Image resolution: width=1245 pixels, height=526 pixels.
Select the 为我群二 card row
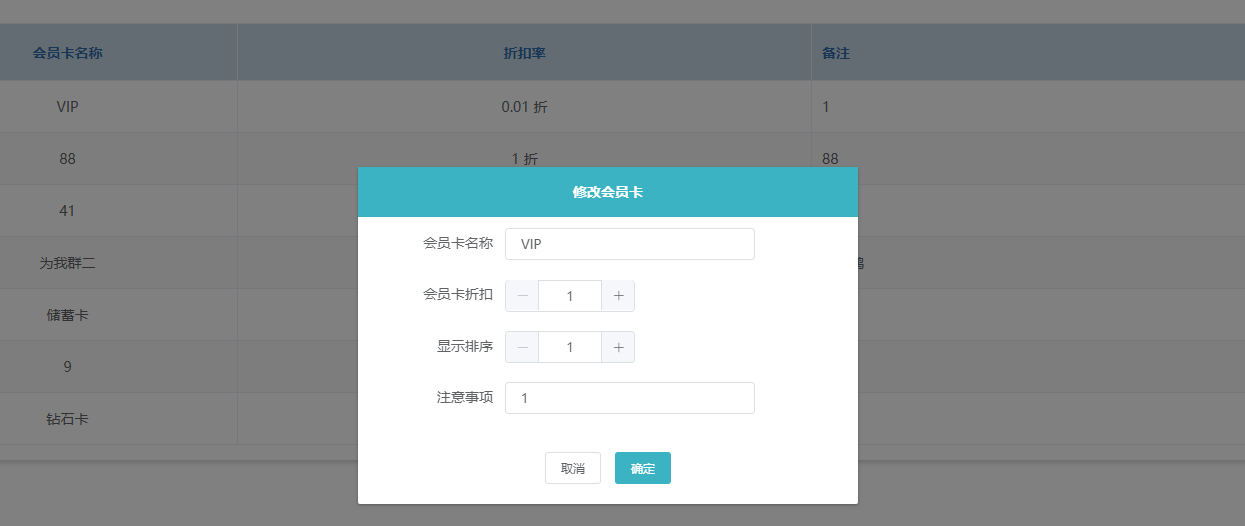(x=68, y=263)
